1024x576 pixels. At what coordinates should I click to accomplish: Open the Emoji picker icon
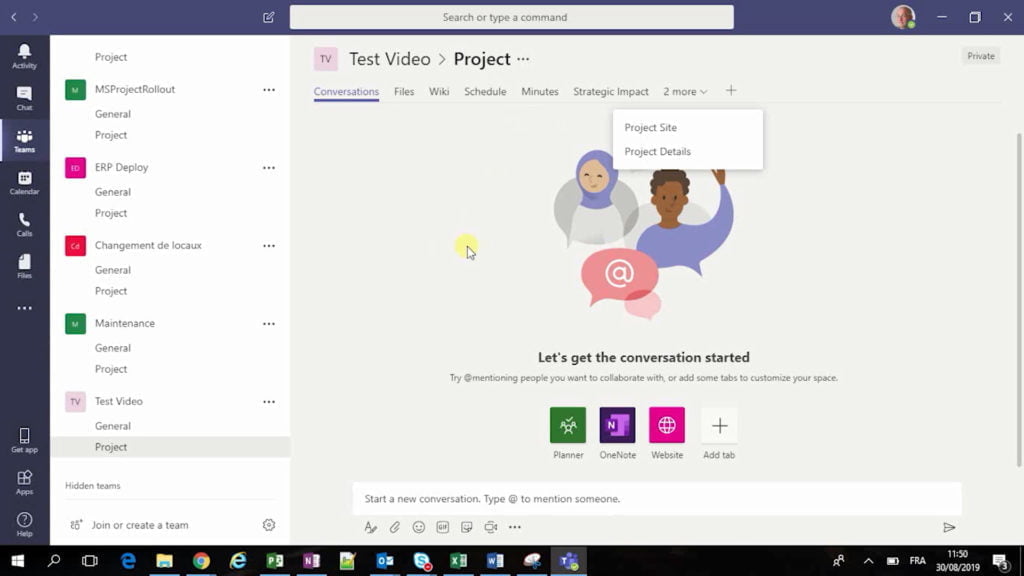(x=419, y=527)
